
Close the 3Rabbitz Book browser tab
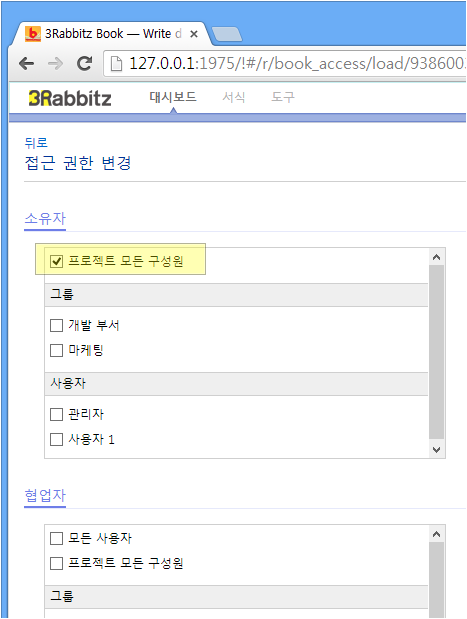193,34
